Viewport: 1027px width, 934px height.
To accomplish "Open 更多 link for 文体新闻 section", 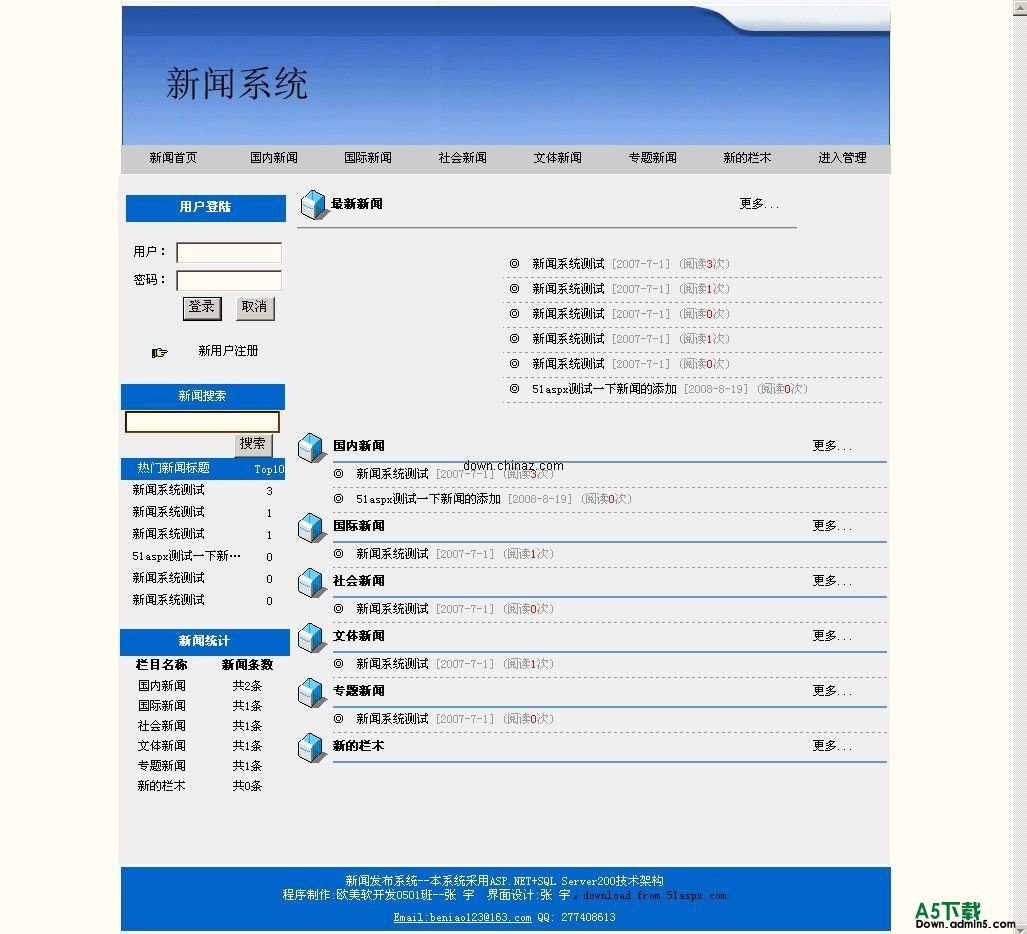I will click(832, 636).
